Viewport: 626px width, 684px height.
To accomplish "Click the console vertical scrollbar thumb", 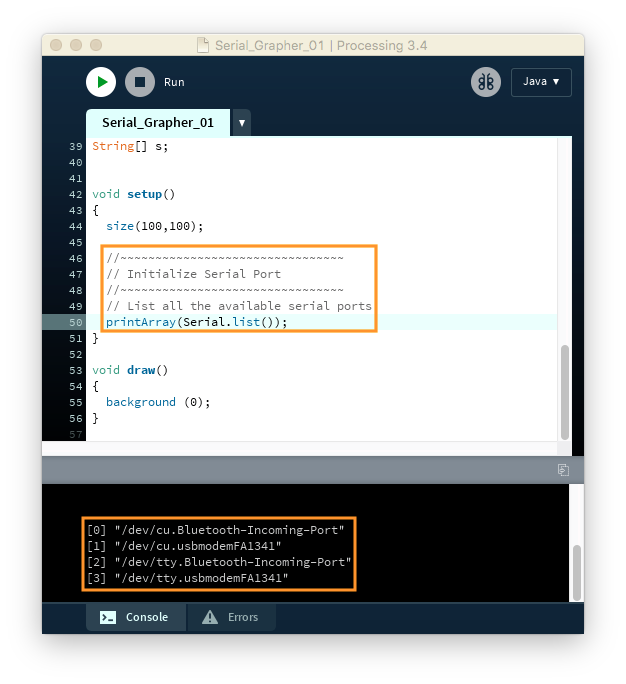I will tap(577, 572).
